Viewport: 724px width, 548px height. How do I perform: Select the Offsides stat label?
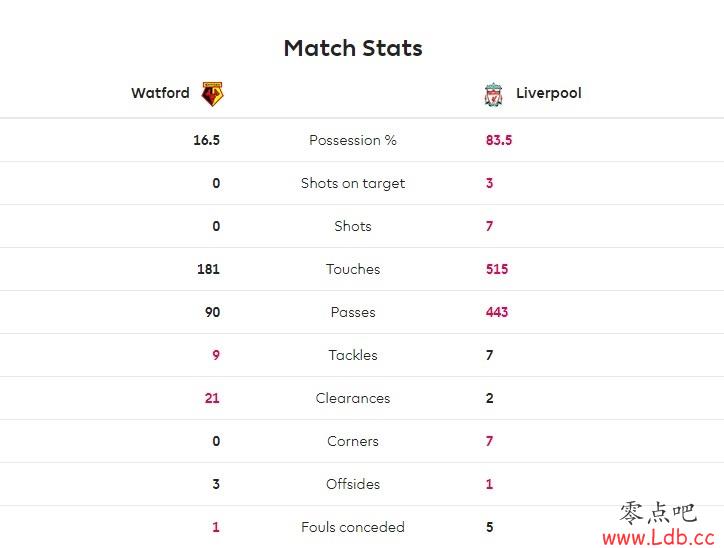click(x=353, y=484)
